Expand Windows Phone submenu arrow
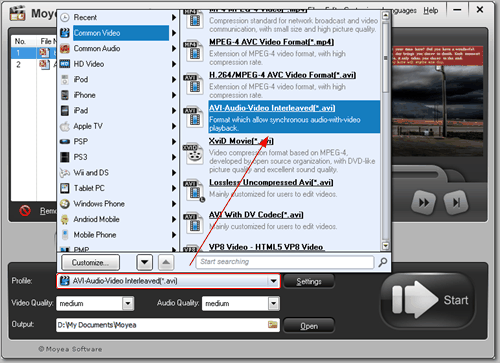500x363 pixels. pyautogui.click(x=174, y=204)
